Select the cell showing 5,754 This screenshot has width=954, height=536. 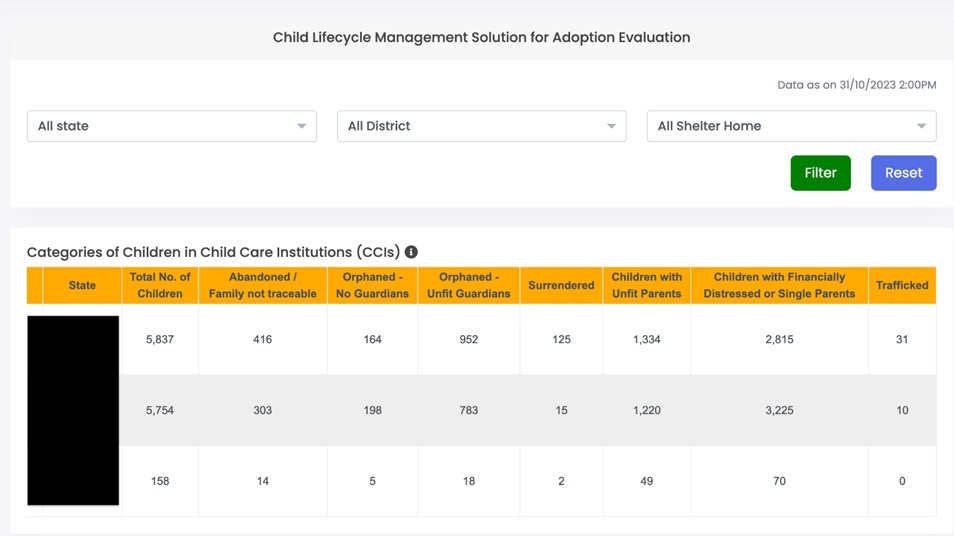160,410
